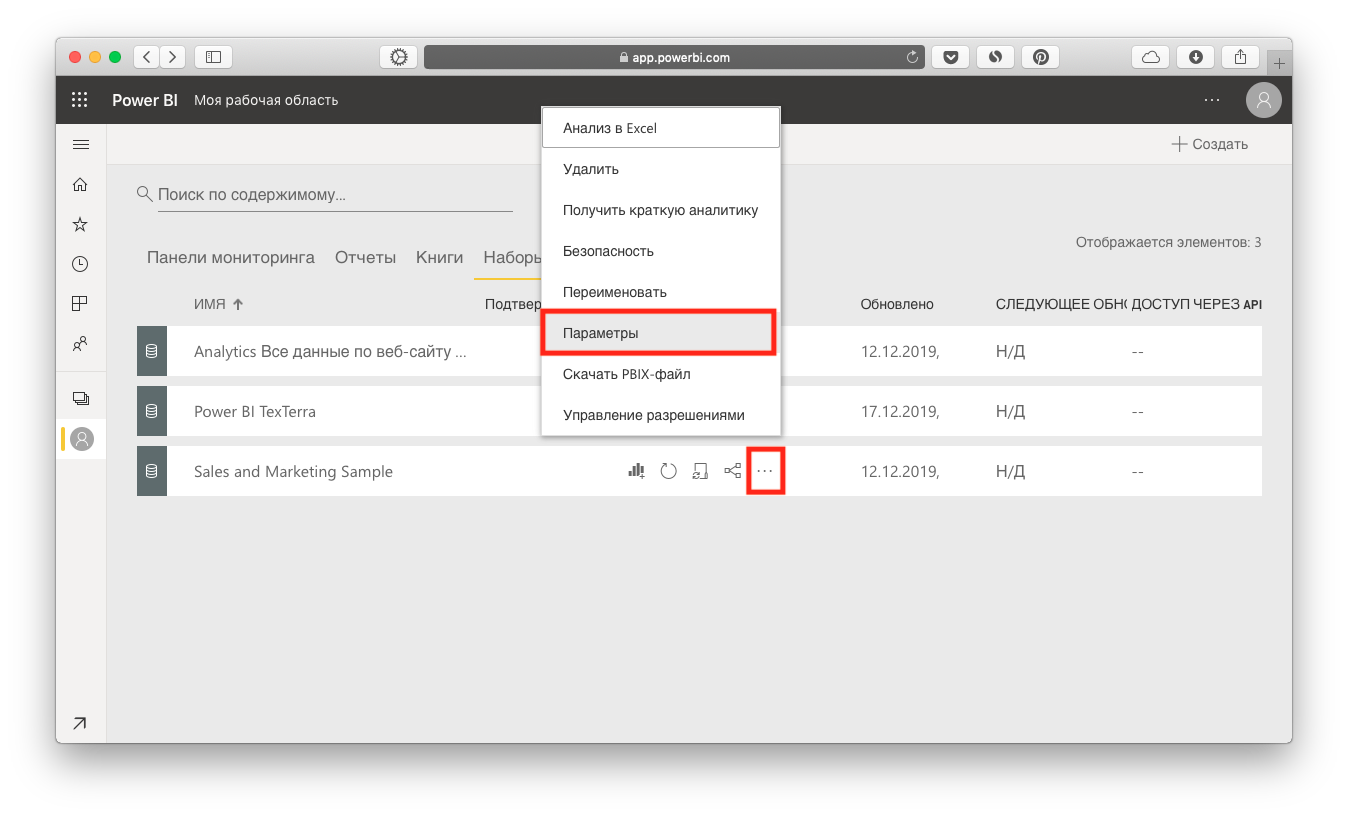Viewport: 1348px width, 817px height.
Task: Click the Get data arrow icon
Action: [80, 723]
